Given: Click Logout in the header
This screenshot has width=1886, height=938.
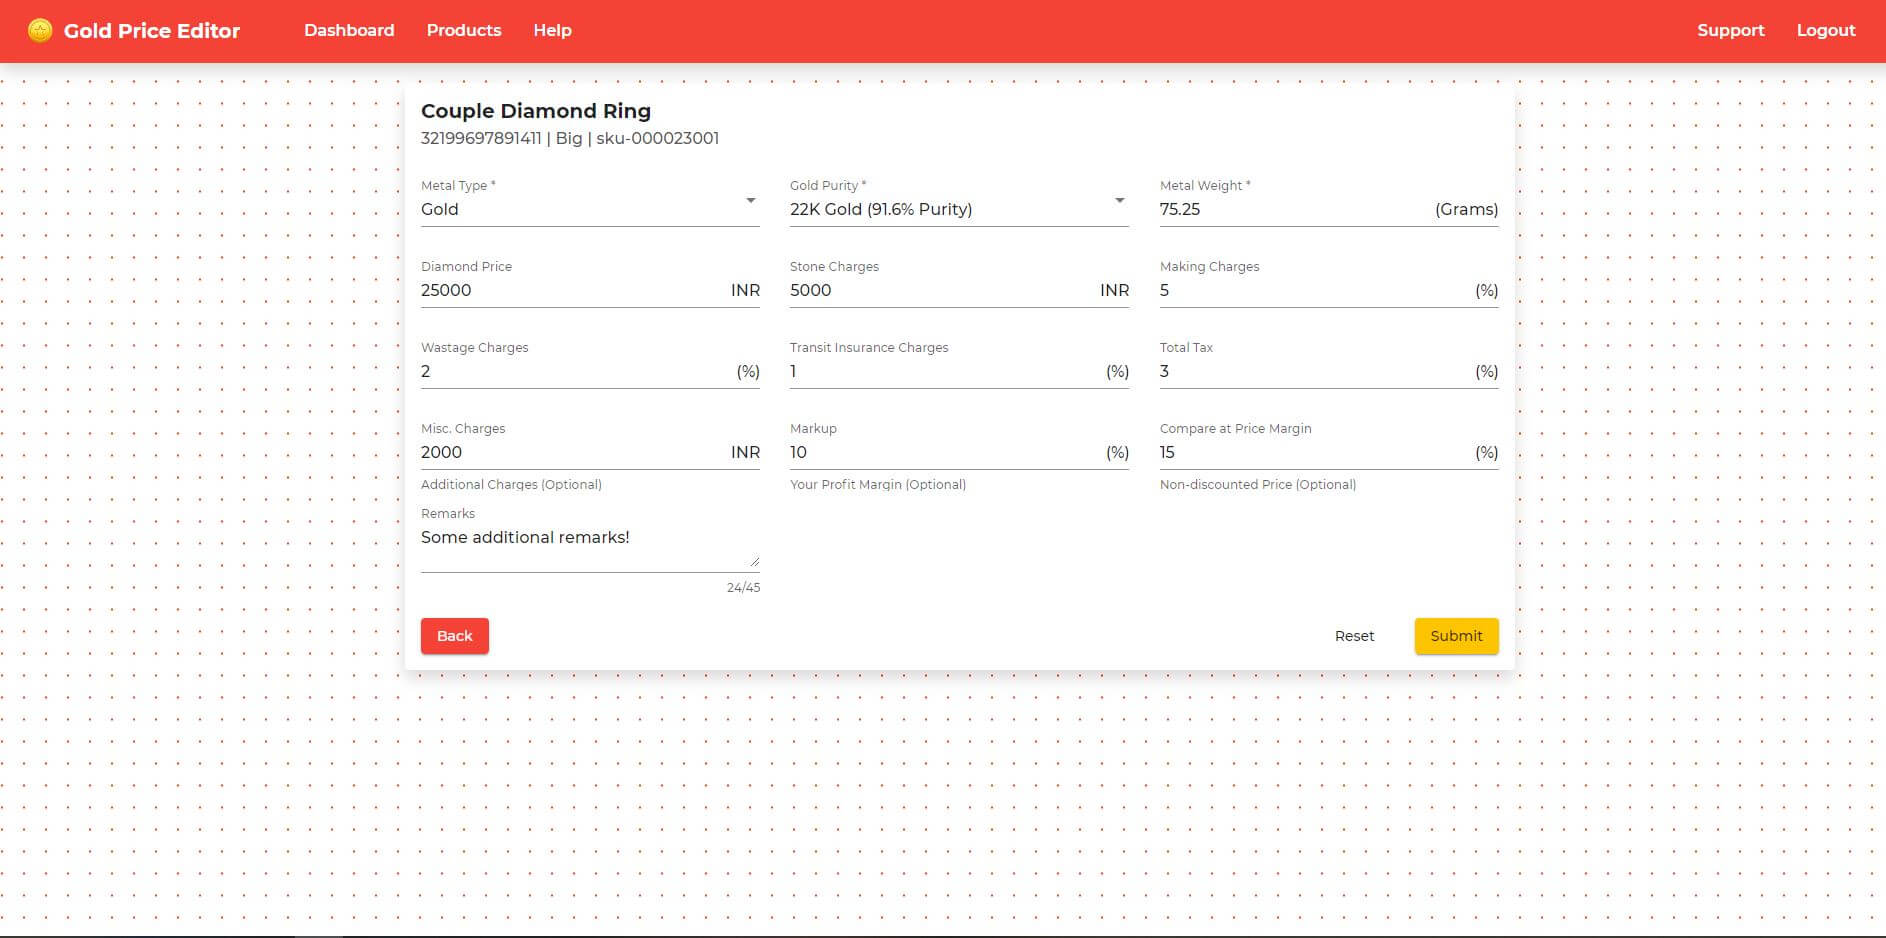Looking at the screenshot, I should coord(1825,30).
